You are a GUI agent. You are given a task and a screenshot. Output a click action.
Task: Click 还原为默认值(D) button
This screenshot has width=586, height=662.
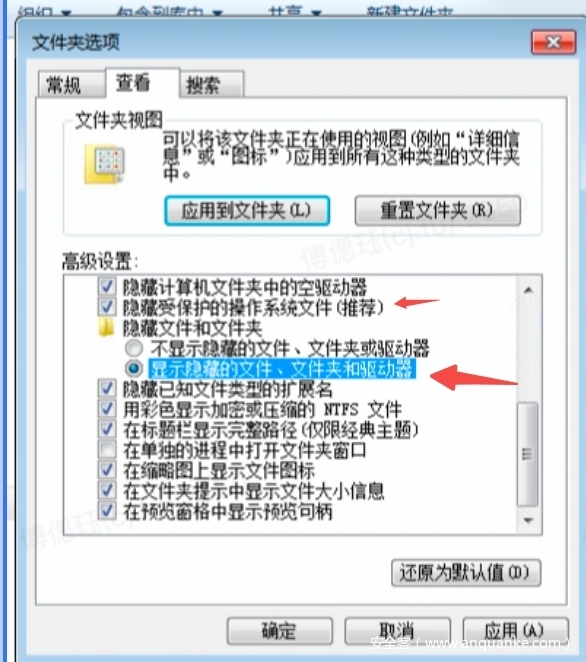pyautogui.click(x=466, y=573)
